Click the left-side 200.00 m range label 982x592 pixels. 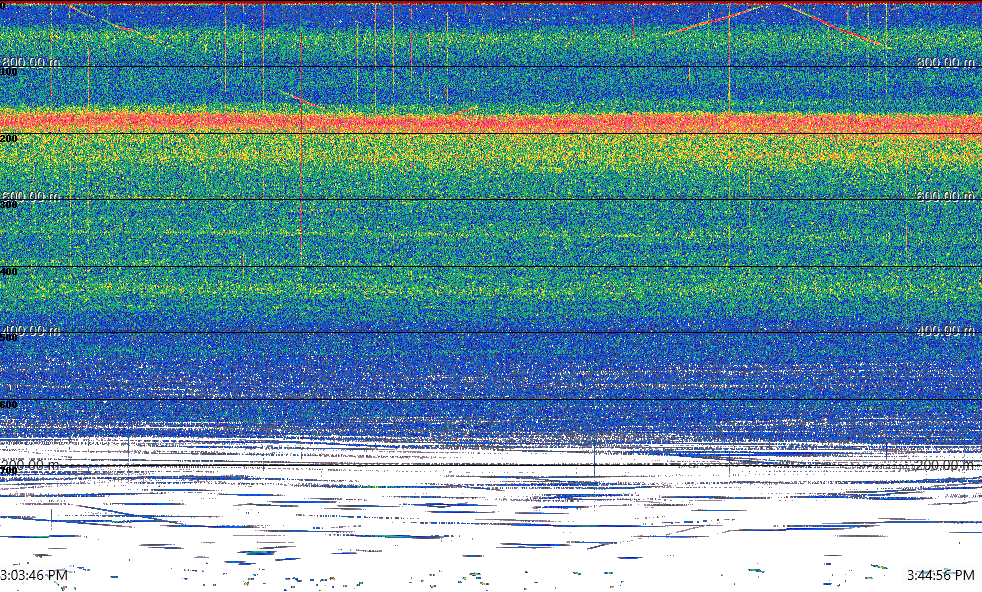[x=31, y=465]
